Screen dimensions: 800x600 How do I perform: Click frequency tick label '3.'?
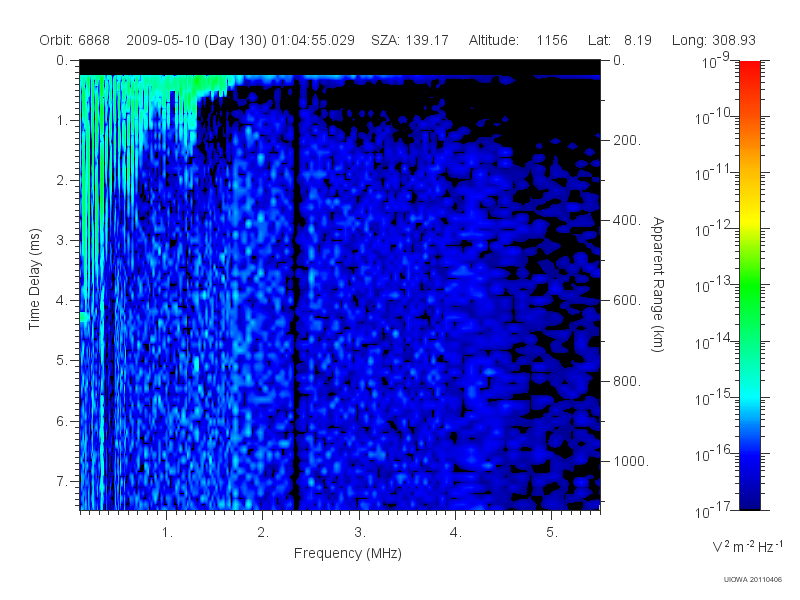(360, 532)
